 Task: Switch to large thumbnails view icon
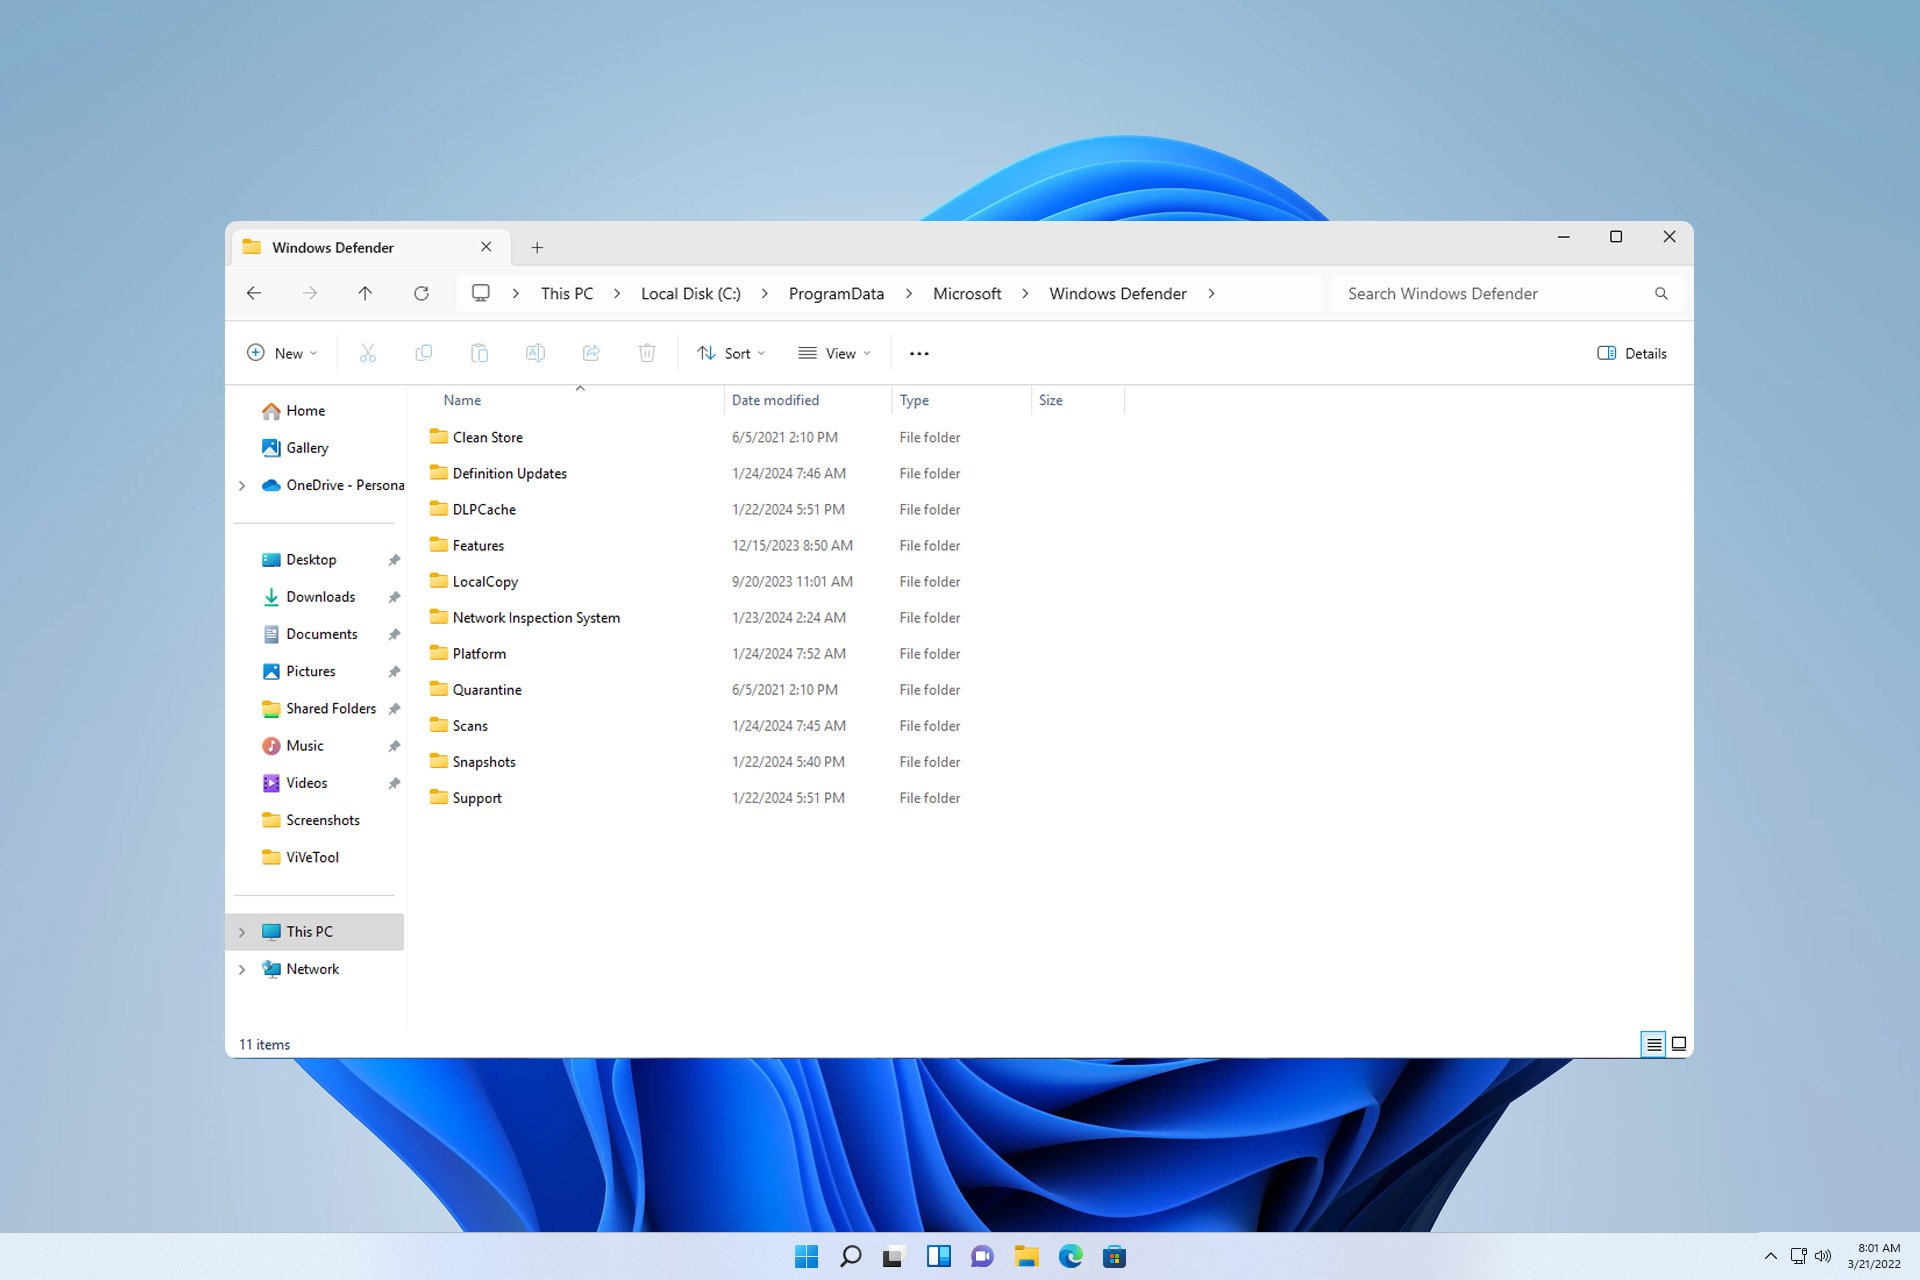tap(1679, 1044)
